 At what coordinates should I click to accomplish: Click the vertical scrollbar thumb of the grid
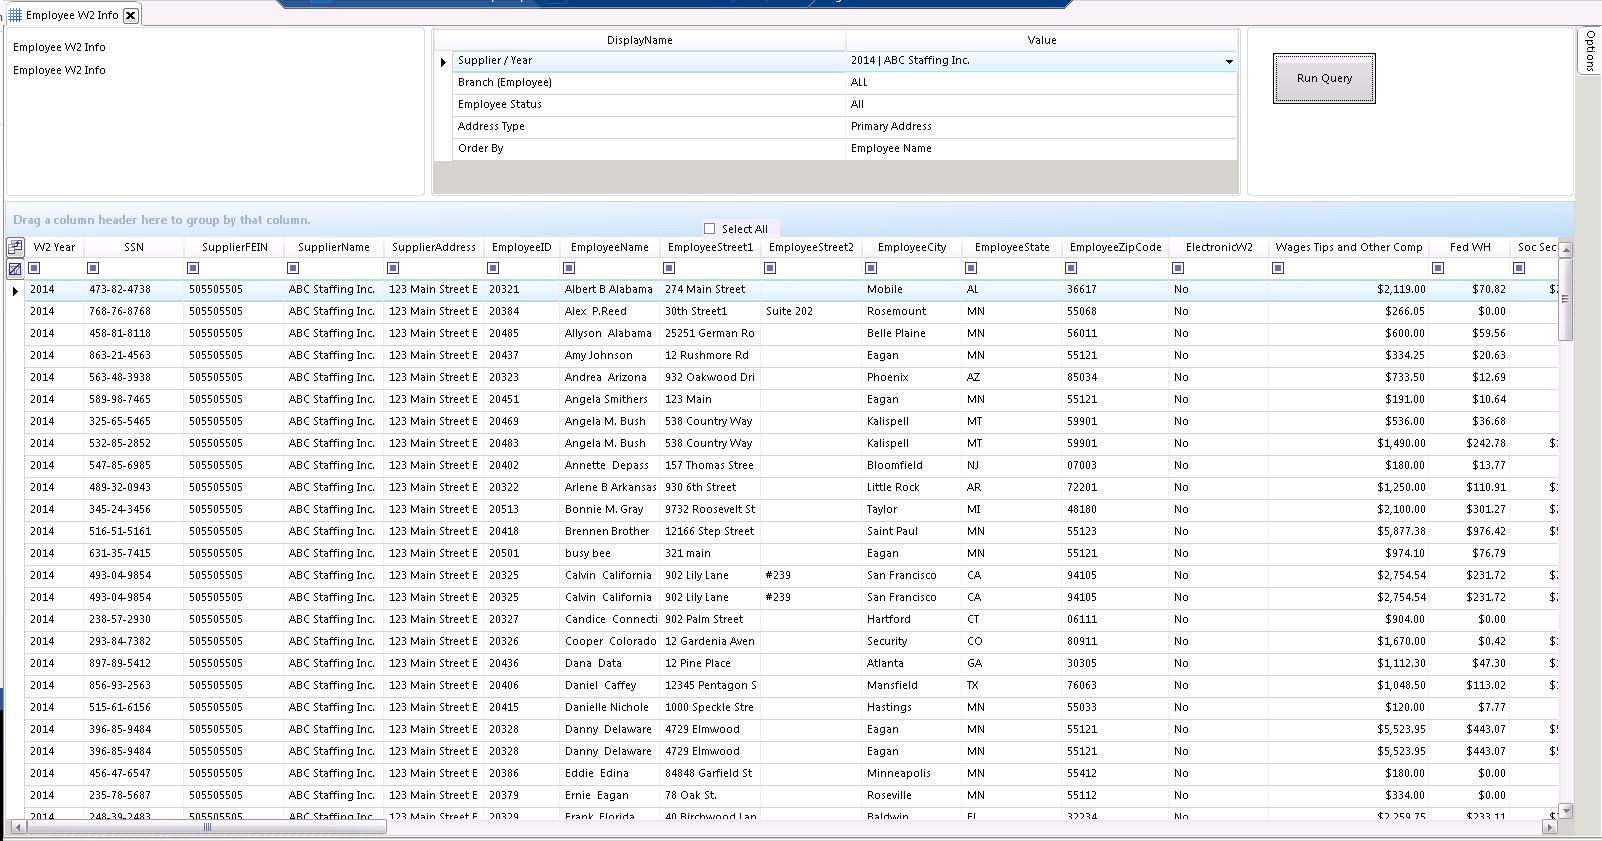1566,299
